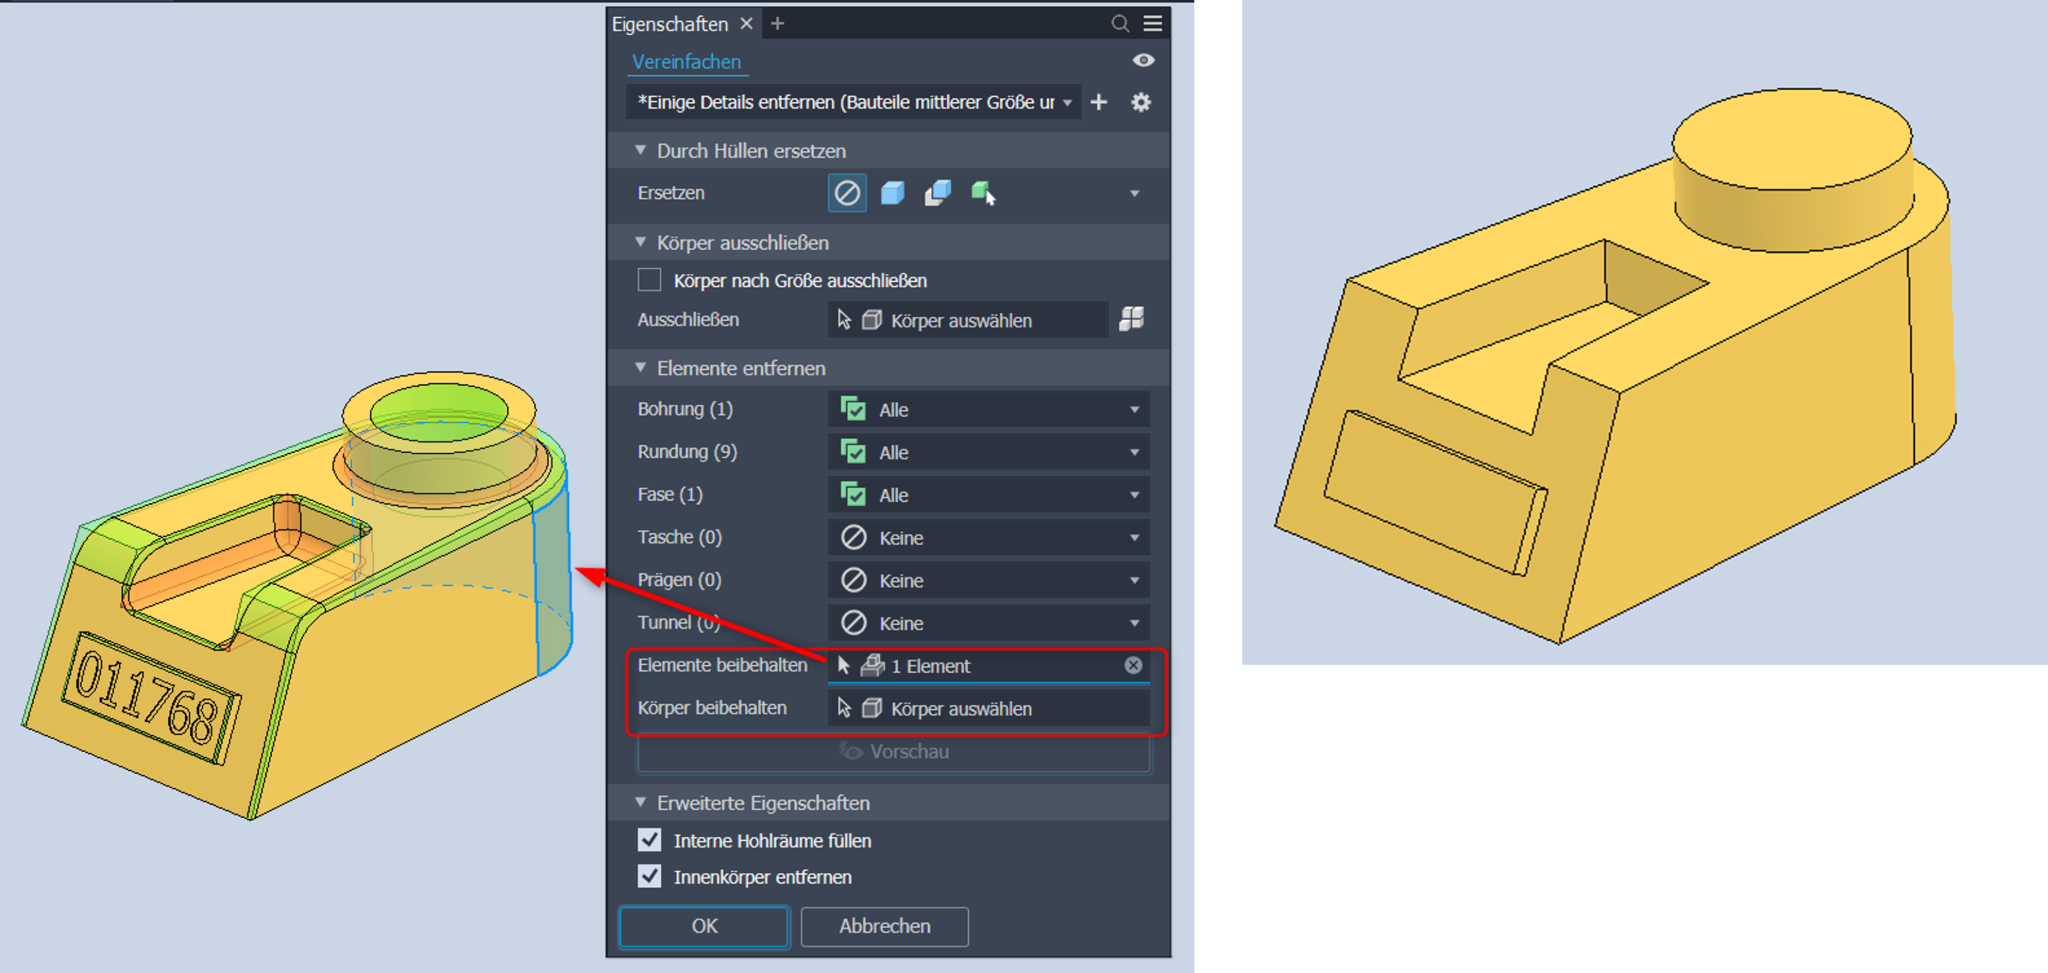The image size is (2048, 973).
Task: Collapse the 'Elemente entfernen' section
Action: tap(639, 367)
